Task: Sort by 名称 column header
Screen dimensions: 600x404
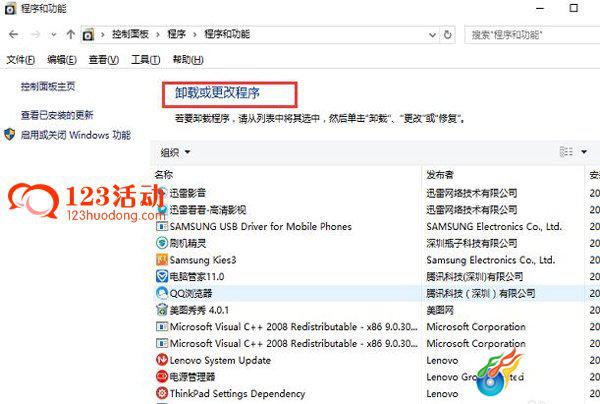Action: 164,175
